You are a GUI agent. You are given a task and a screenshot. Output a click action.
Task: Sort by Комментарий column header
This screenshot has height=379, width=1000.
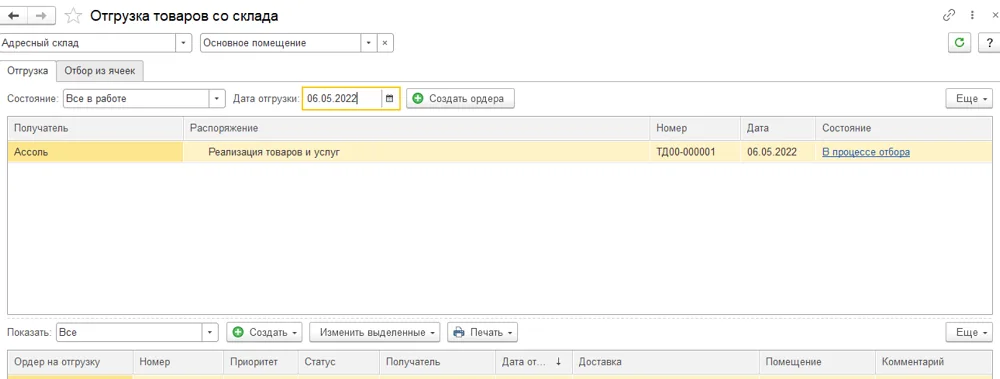point(934,362)
